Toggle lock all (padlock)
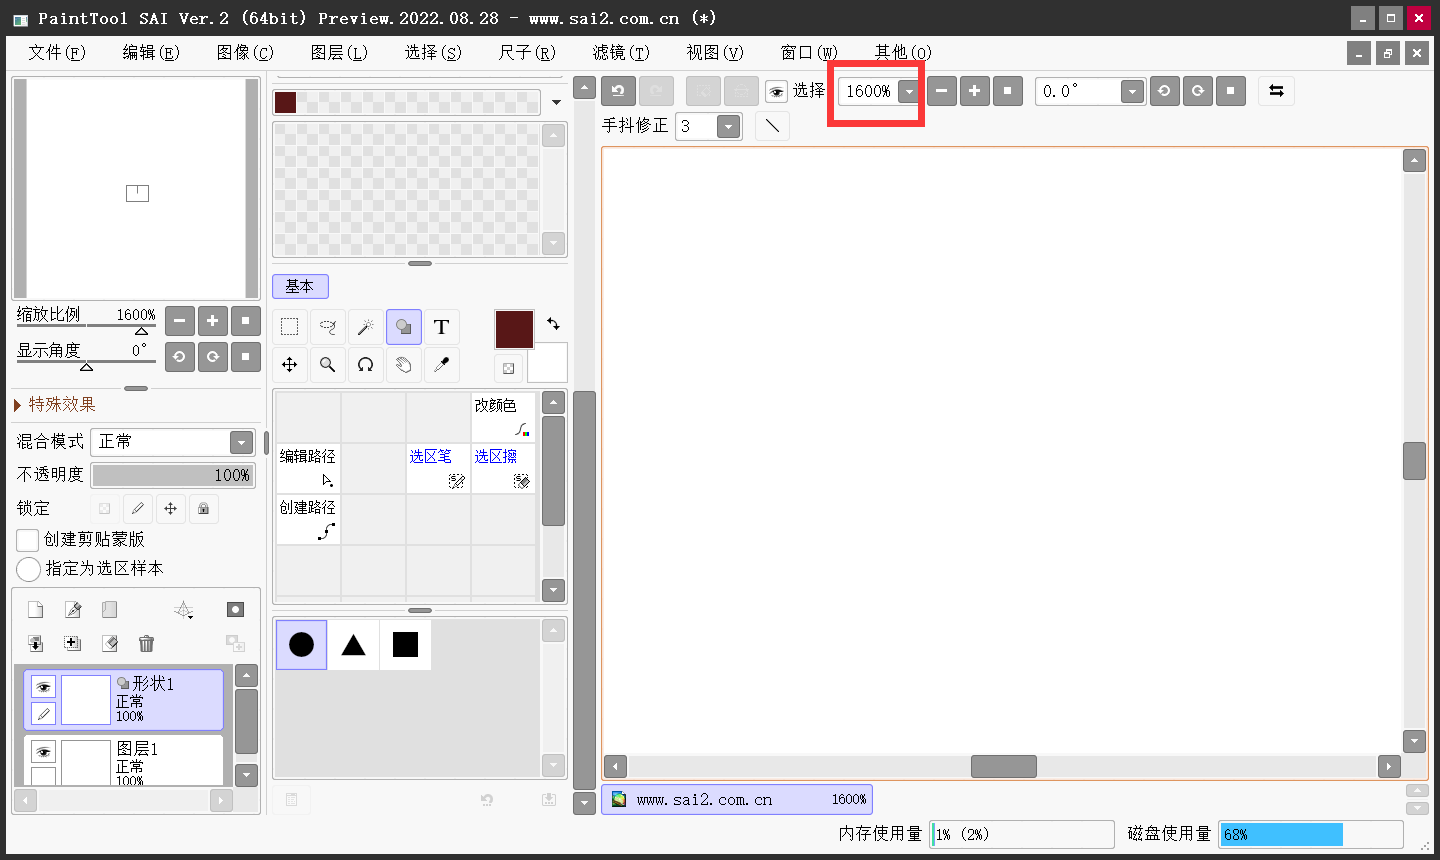Viewport: 1440px width, 860px height. pyautogui.click(x=204, y=509)
